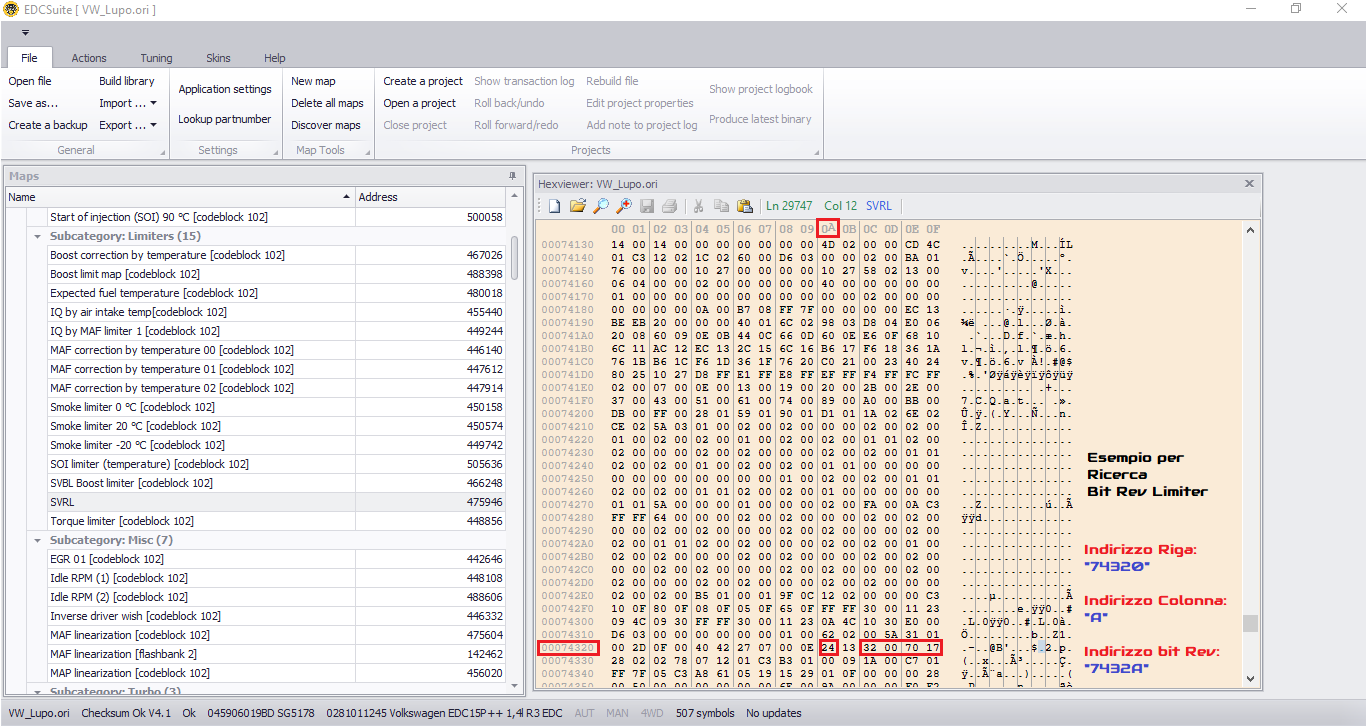Image resolution: width=1366 pixels, height=726 pixels.
Task: Collapse Subcategory: Turbo group
Action: tap(37, 691)
